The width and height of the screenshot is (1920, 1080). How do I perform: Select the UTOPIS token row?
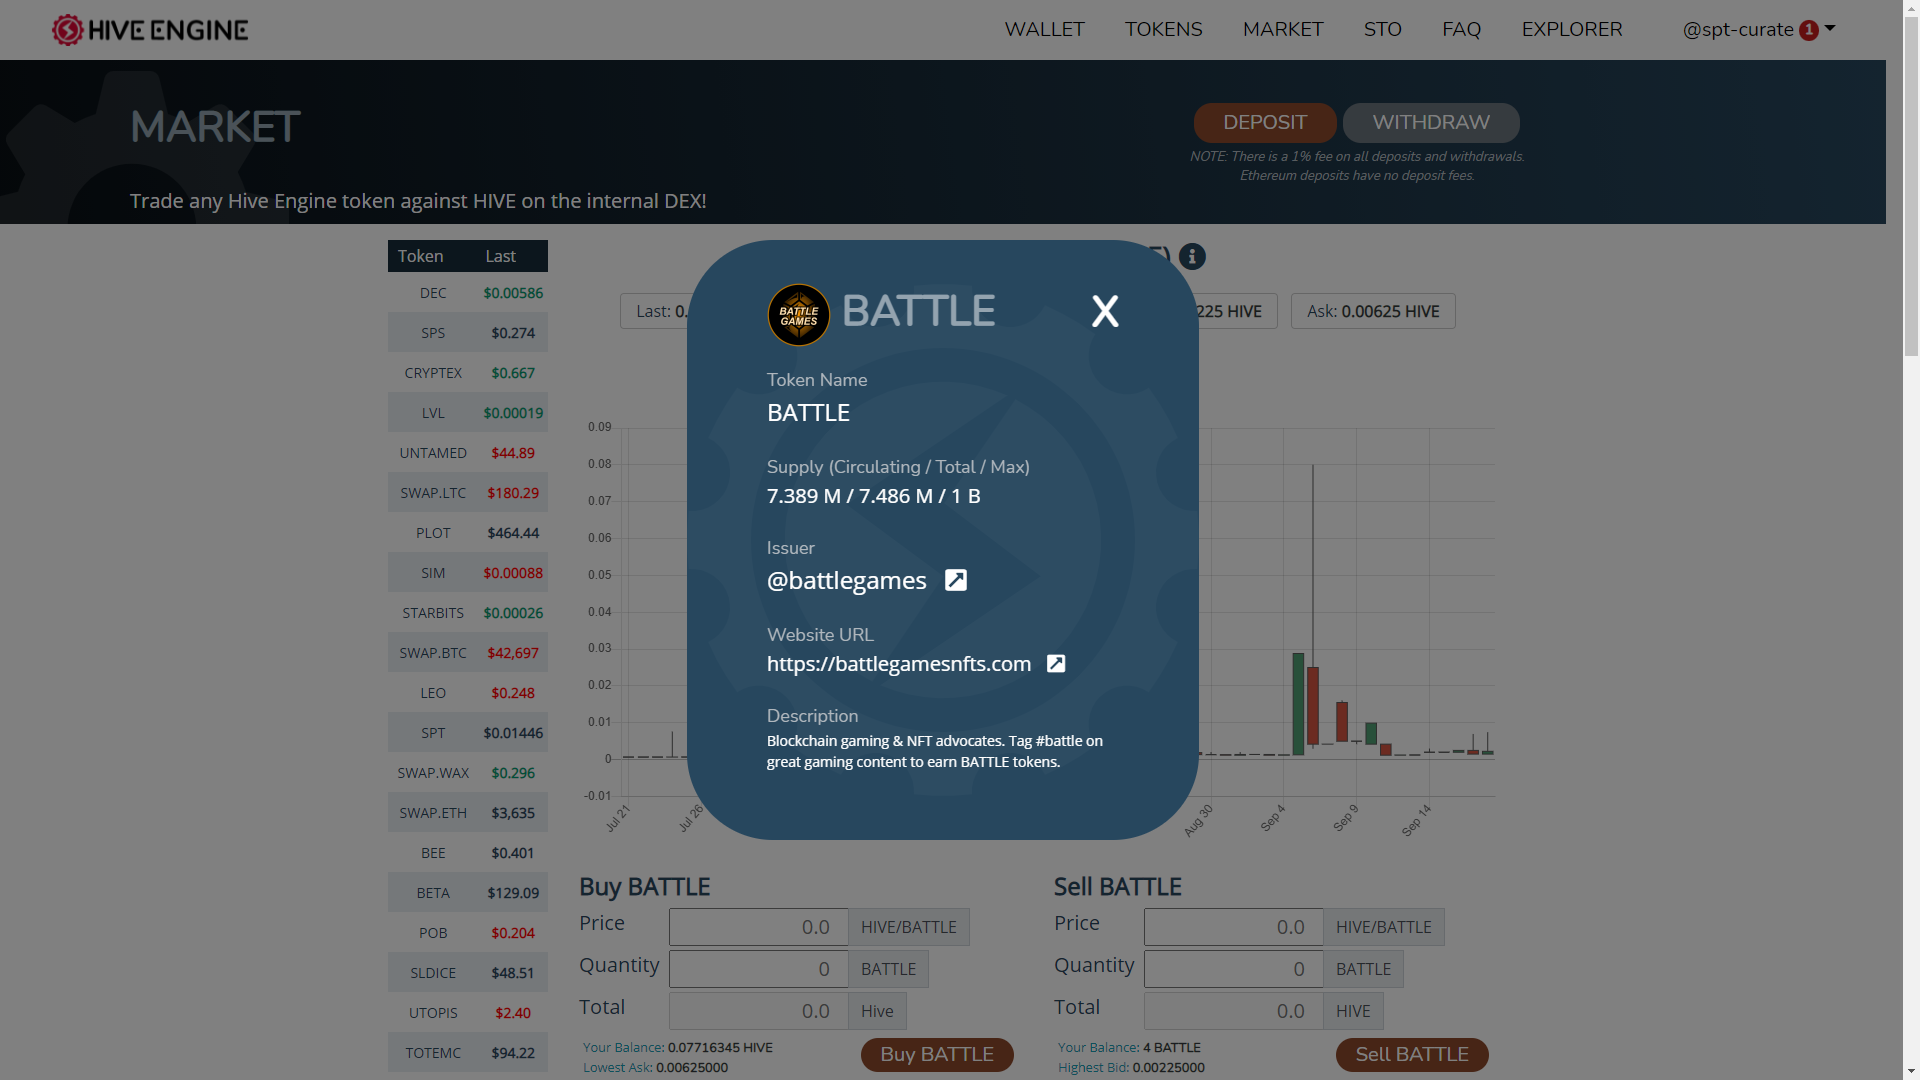[x=468, y=1013]
